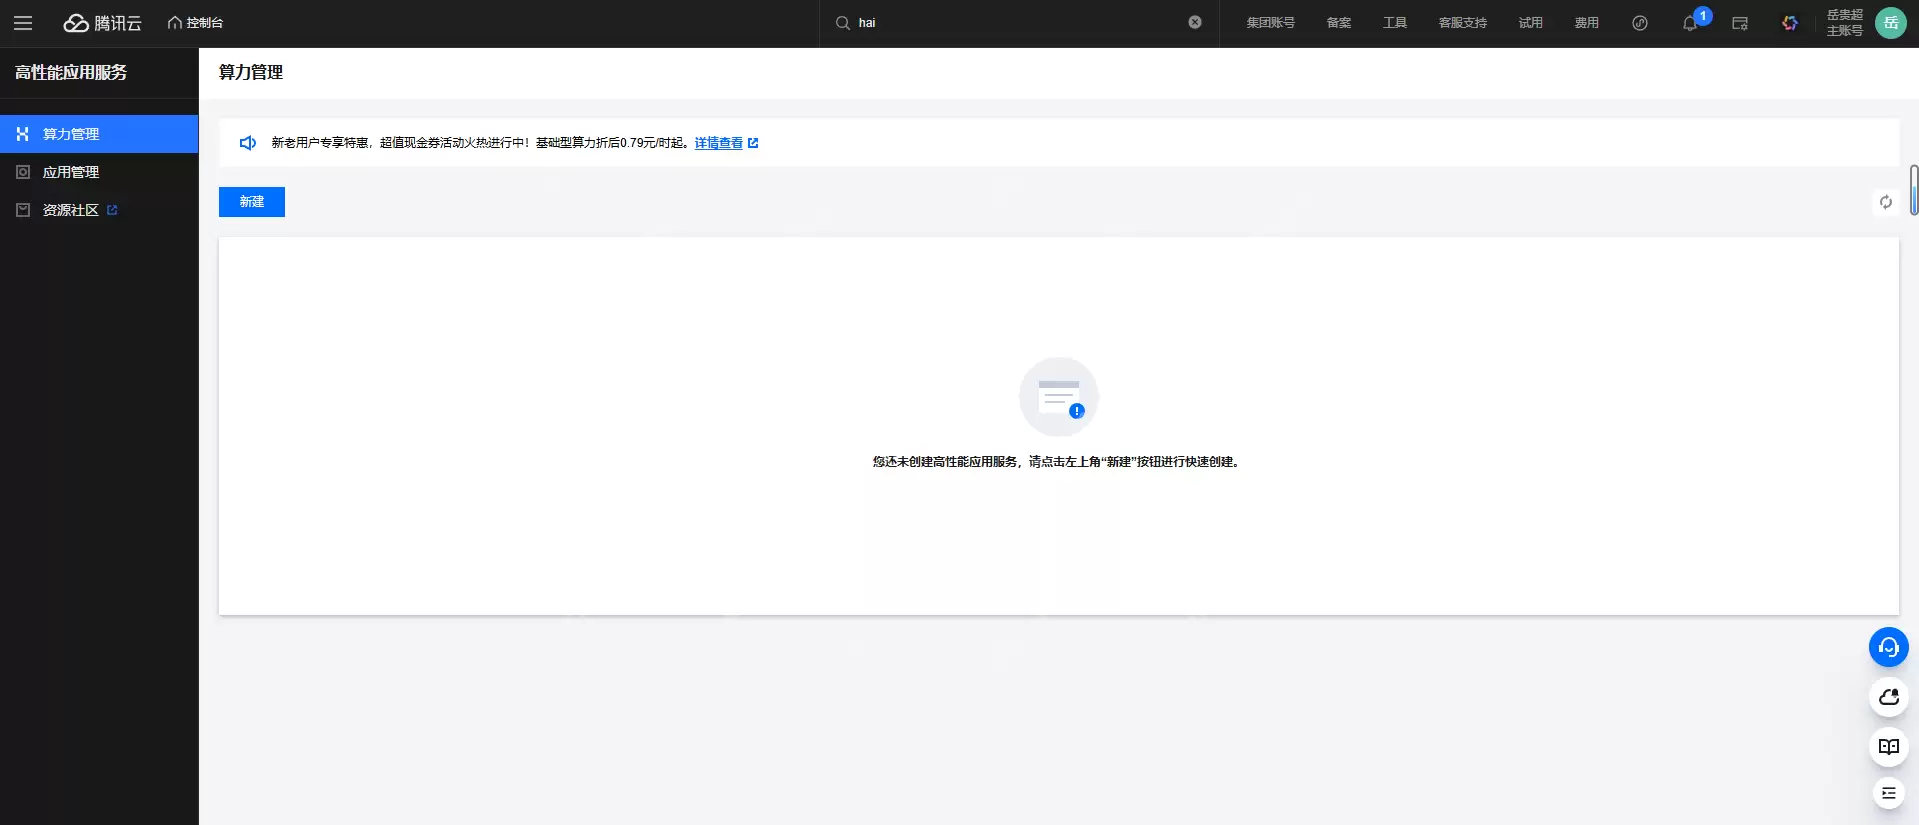Open the documentation book icon
Viewport: 1919px width, 825px height.
[x=1888, y=747]
